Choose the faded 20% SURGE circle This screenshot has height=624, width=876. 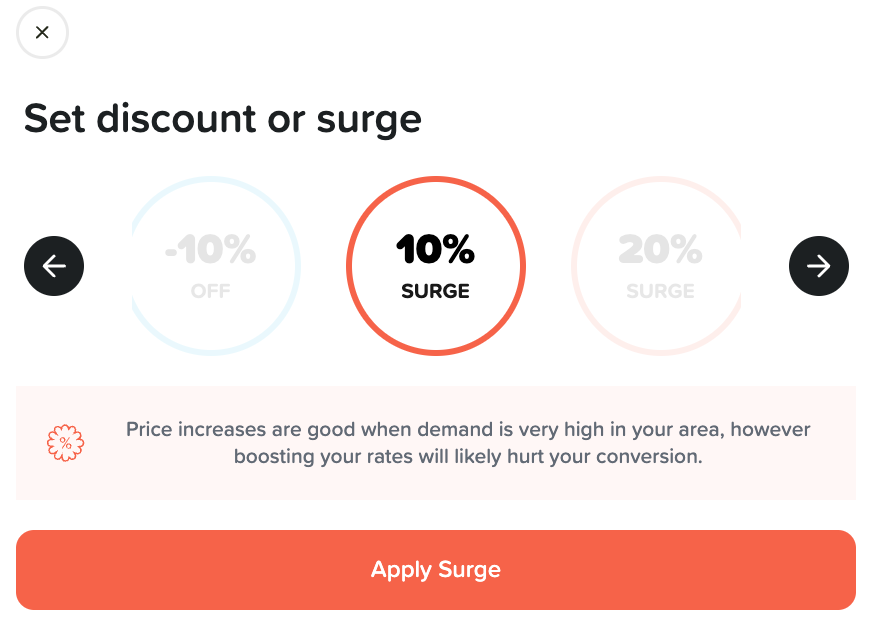(x=657, y=266)
